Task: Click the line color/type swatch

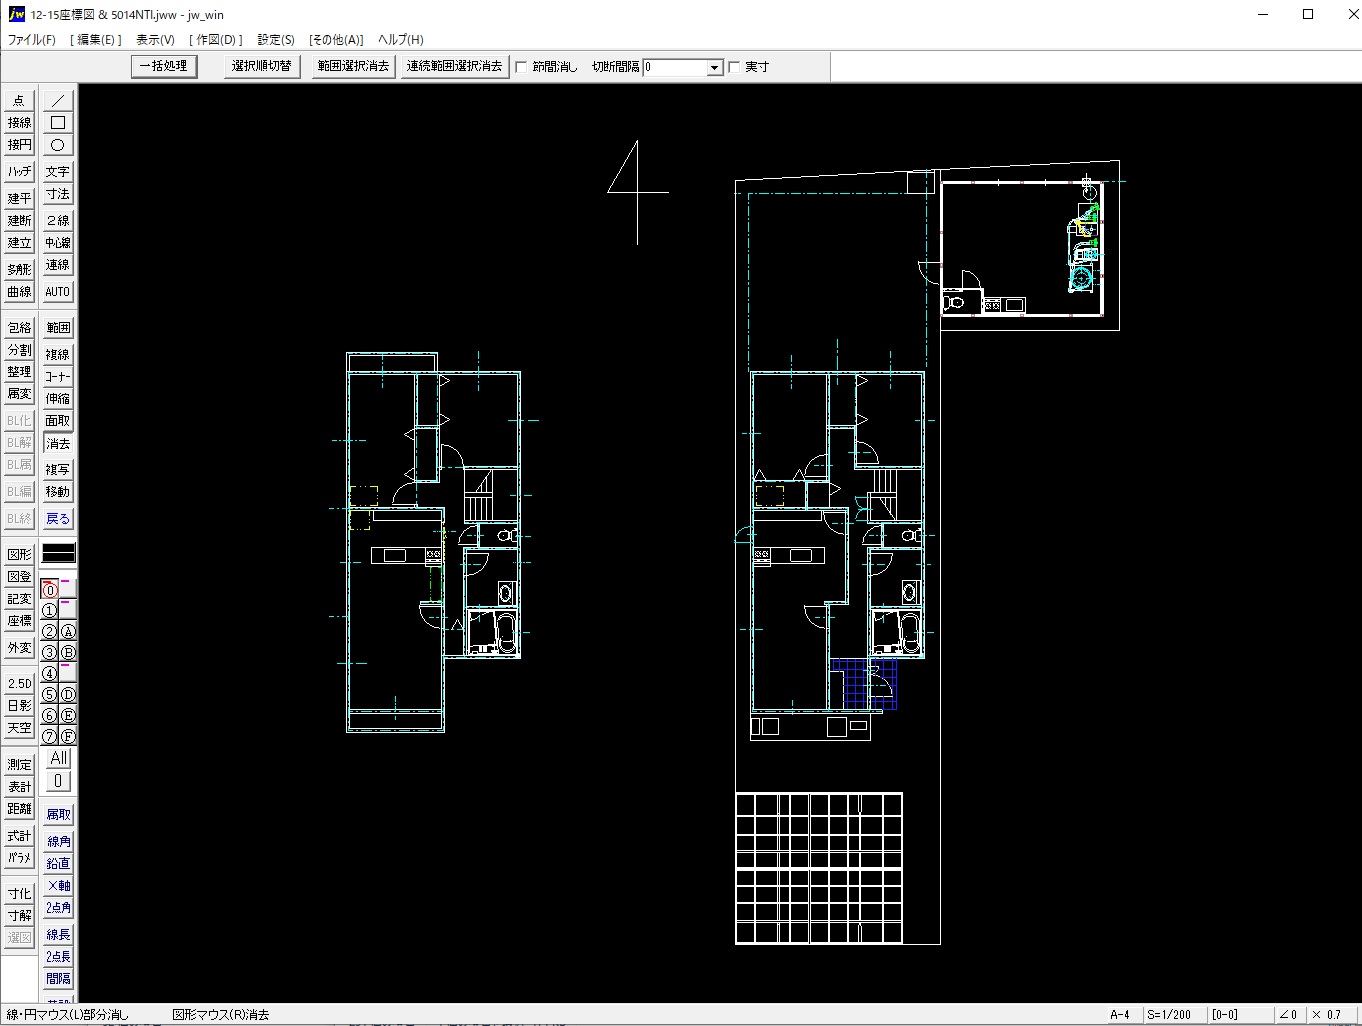Action: click(58, 553)
